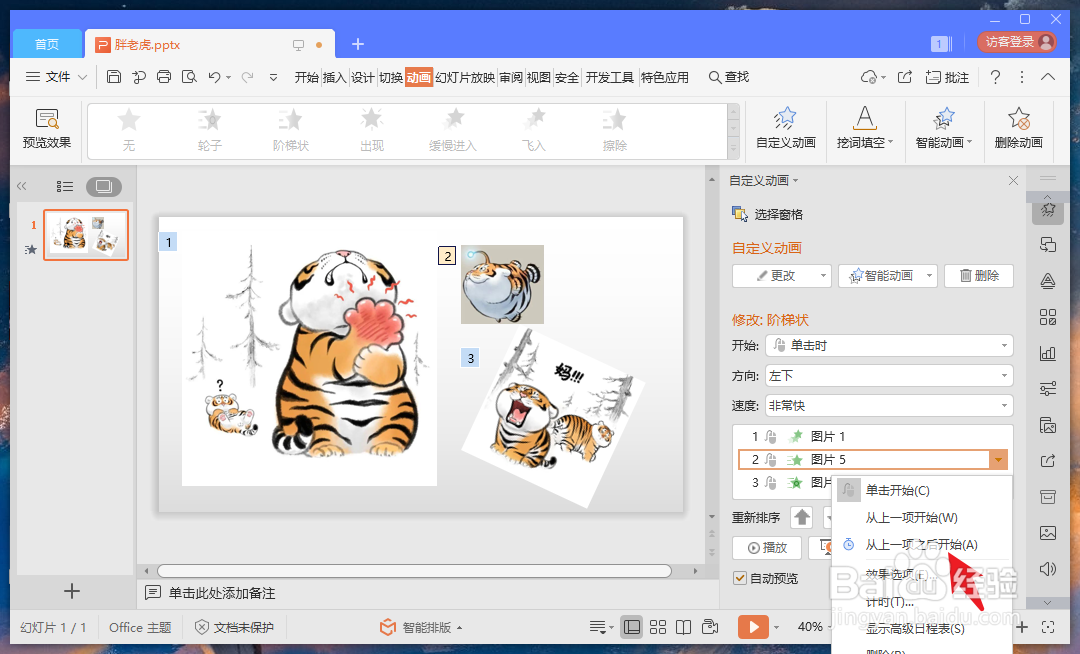This screenshot has height=654, width=1080.
Task: Add a new slide with plus icon
Action: [72, 591]
